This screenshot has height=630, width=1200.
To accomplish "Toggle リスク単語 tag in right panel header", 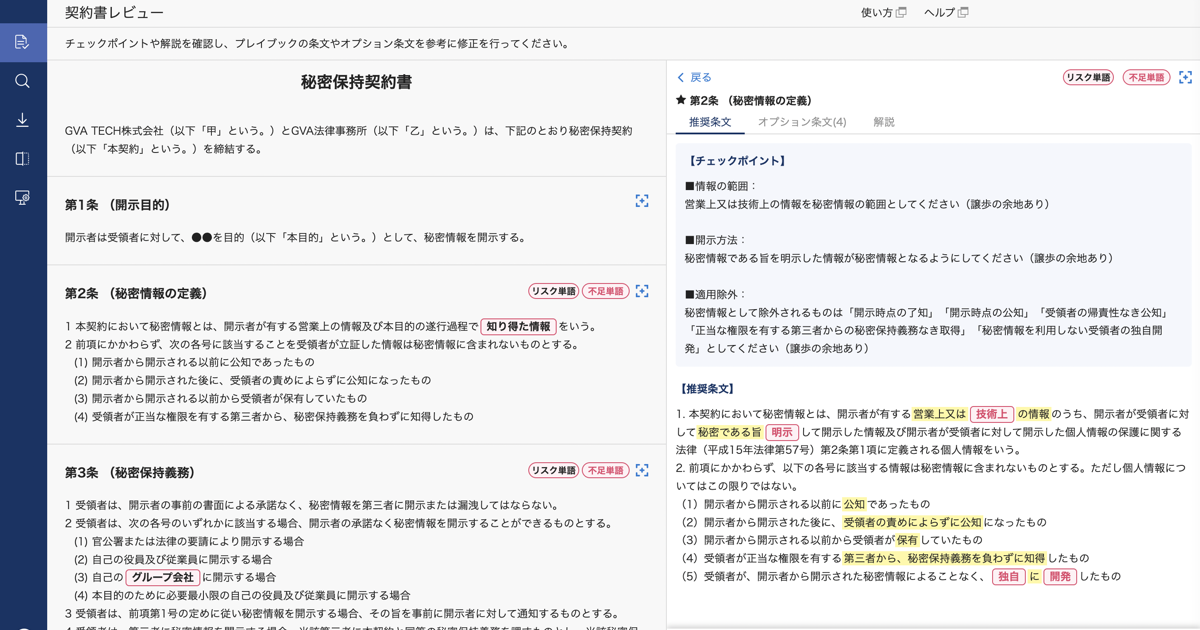I will pos(1088,77).
